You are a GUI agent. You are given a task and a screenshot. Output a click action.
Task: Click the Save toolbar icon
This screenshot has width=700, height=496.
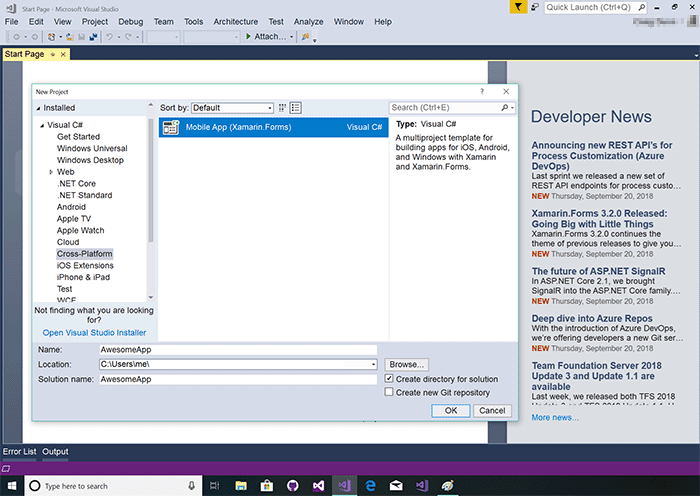point(82,37)
